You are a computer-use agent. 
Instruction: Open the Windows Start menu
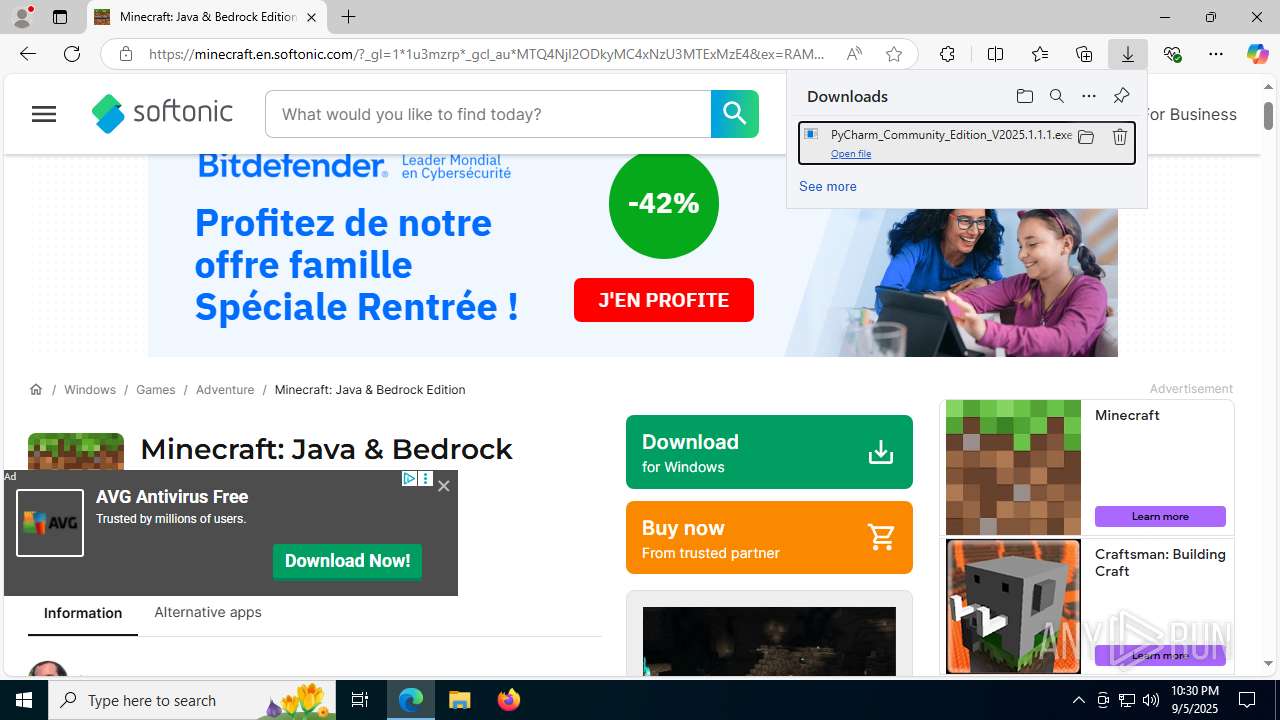[24, 700]
